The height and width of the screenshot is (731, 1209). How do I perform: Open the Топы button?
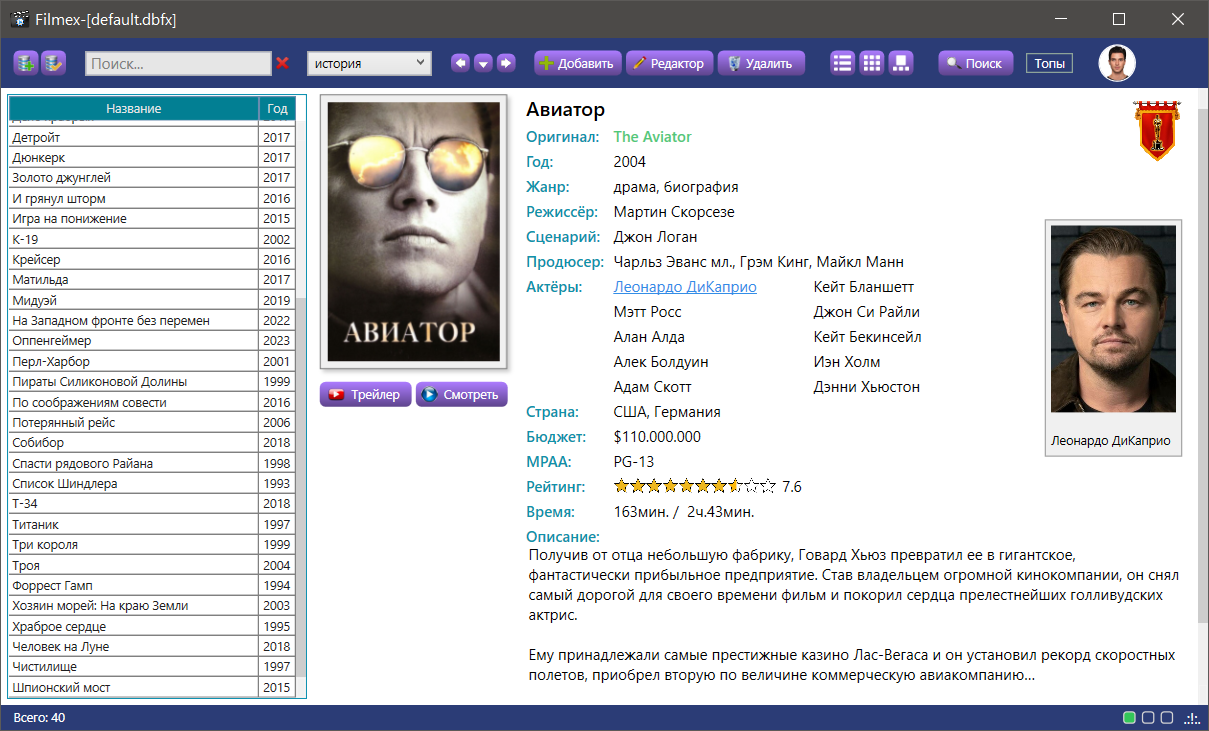point(1049,63)
